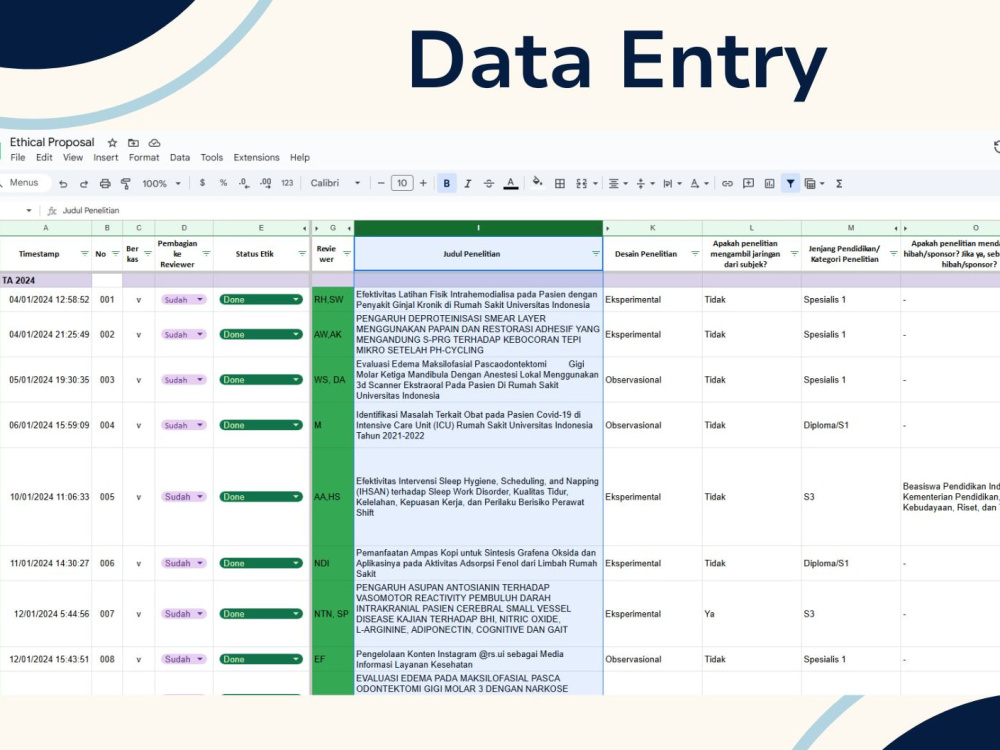Open the vertical align dropdown

(x=645, y=184)
